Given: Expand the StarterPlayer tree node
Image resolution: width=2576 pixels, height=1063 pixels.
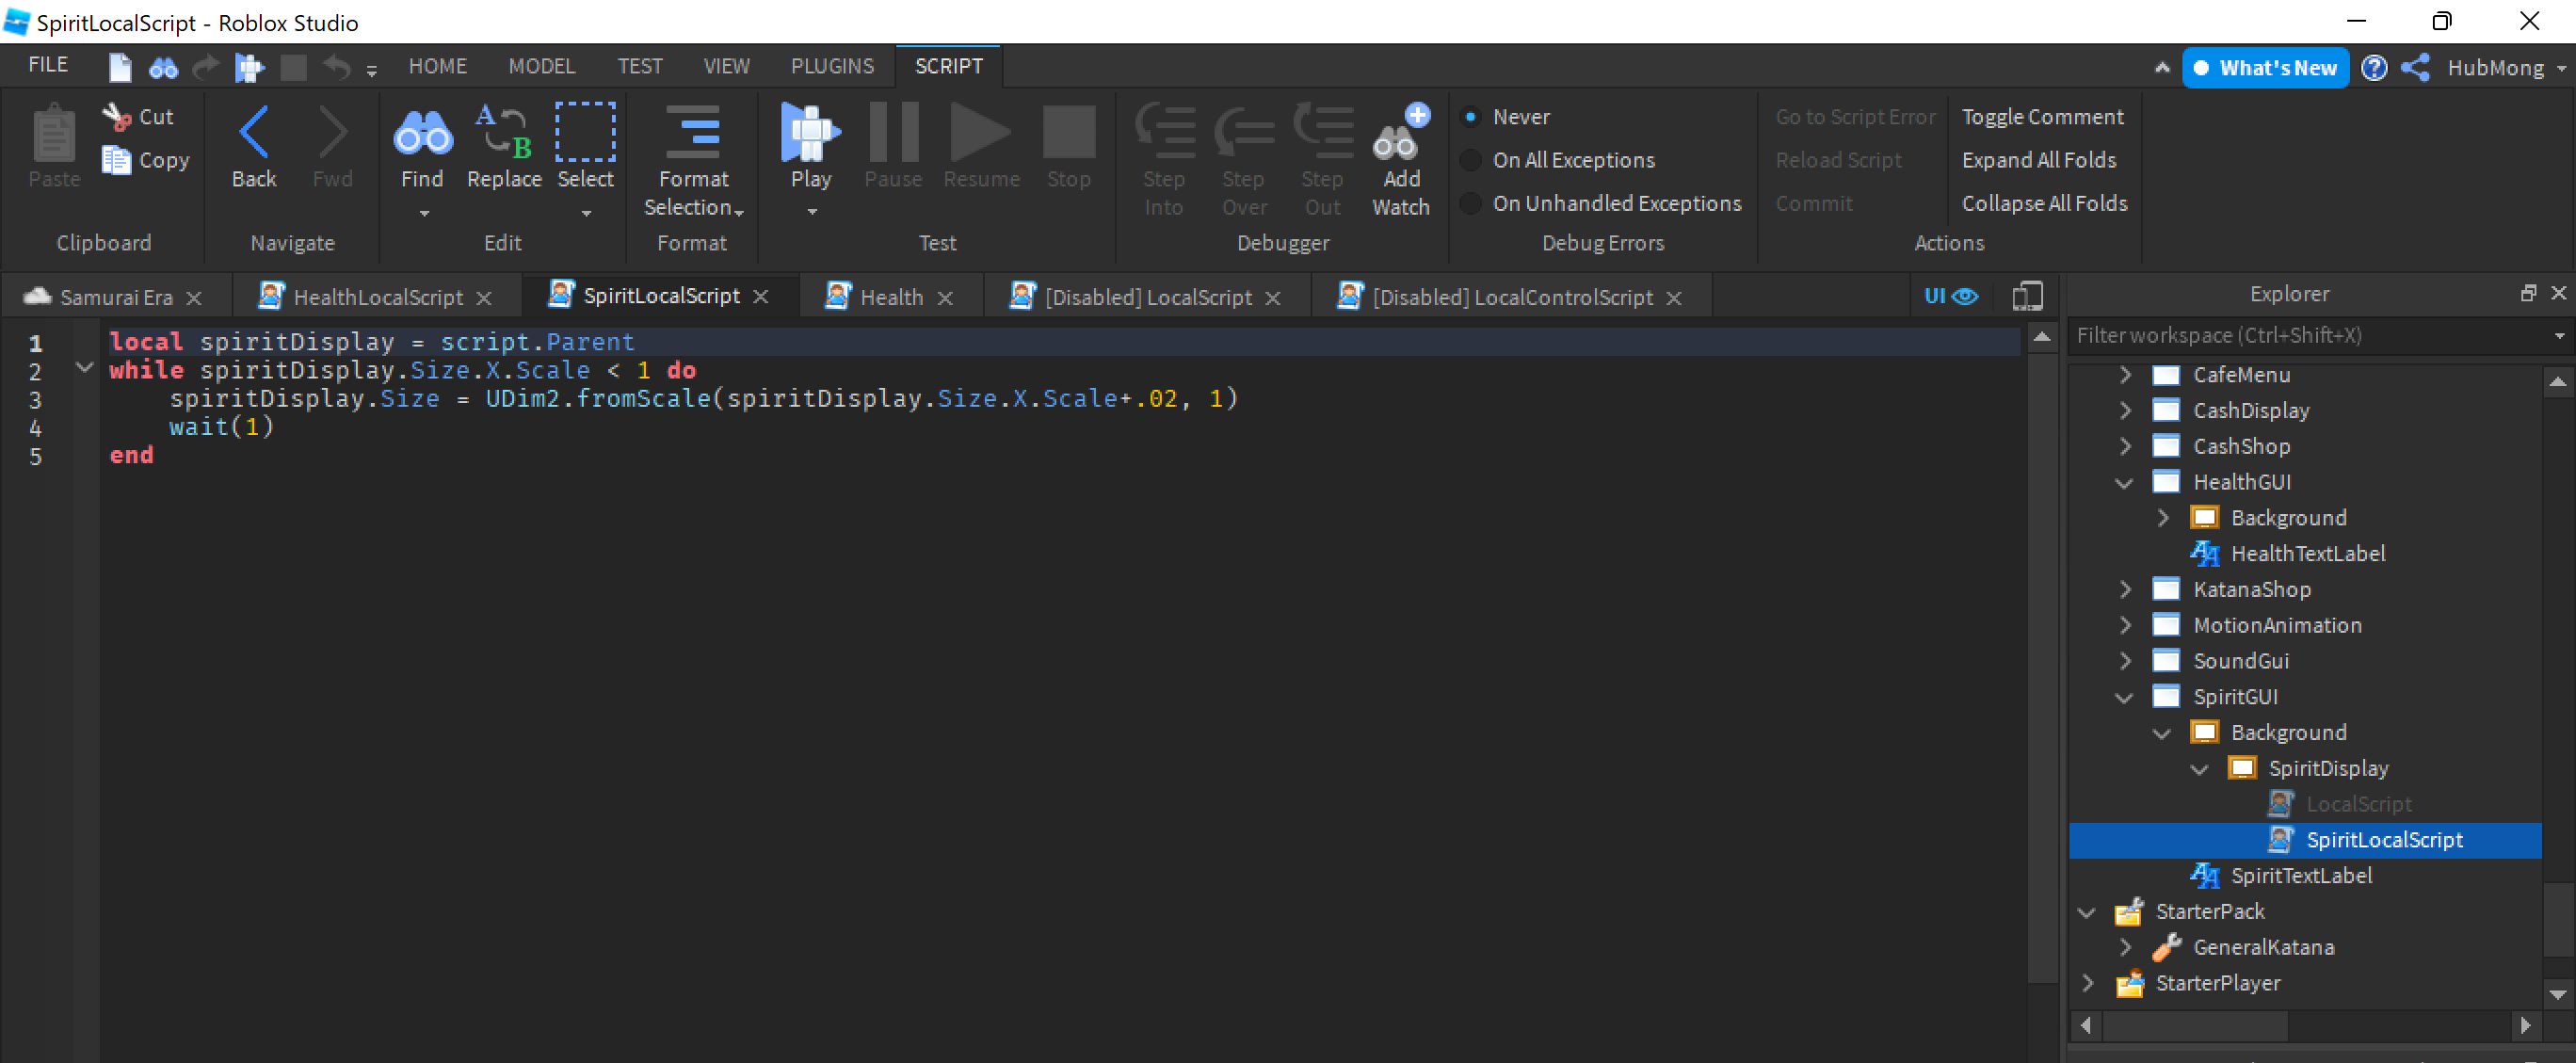Looking at the screenshot, I should click(2088, 983).
